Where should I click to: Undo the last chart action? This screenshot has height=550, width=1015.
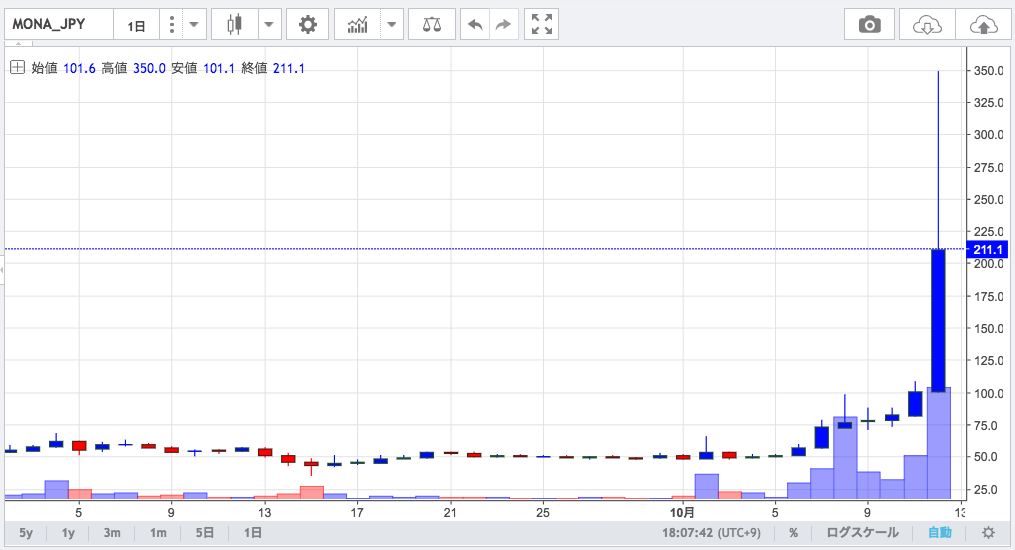point(475,25)
